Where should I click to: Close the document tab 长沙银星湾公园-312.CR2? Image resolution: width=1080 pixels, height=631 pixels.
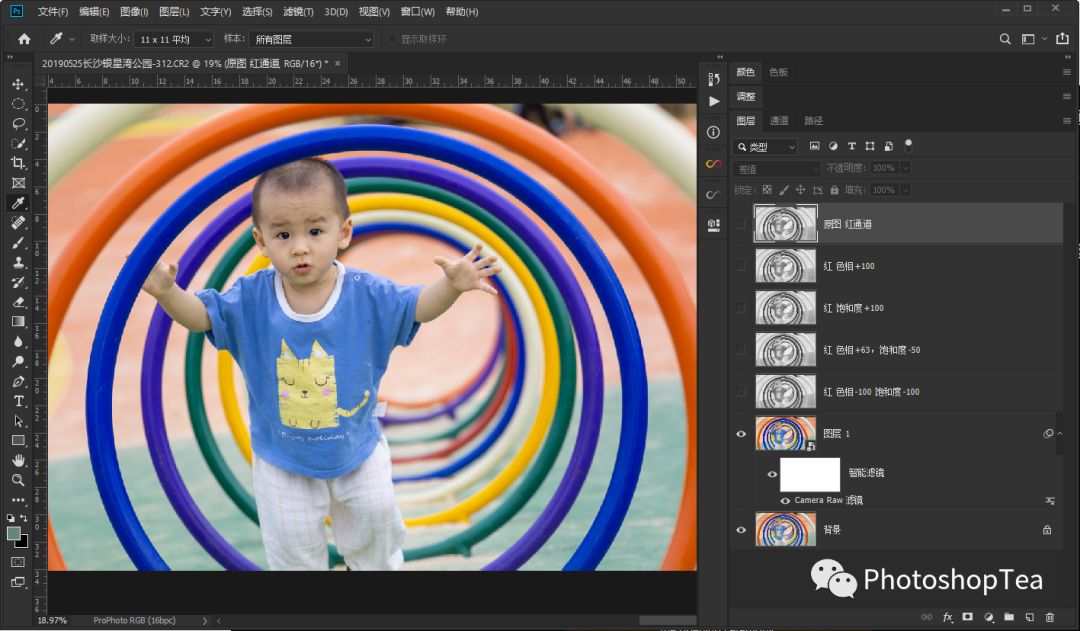338,63
